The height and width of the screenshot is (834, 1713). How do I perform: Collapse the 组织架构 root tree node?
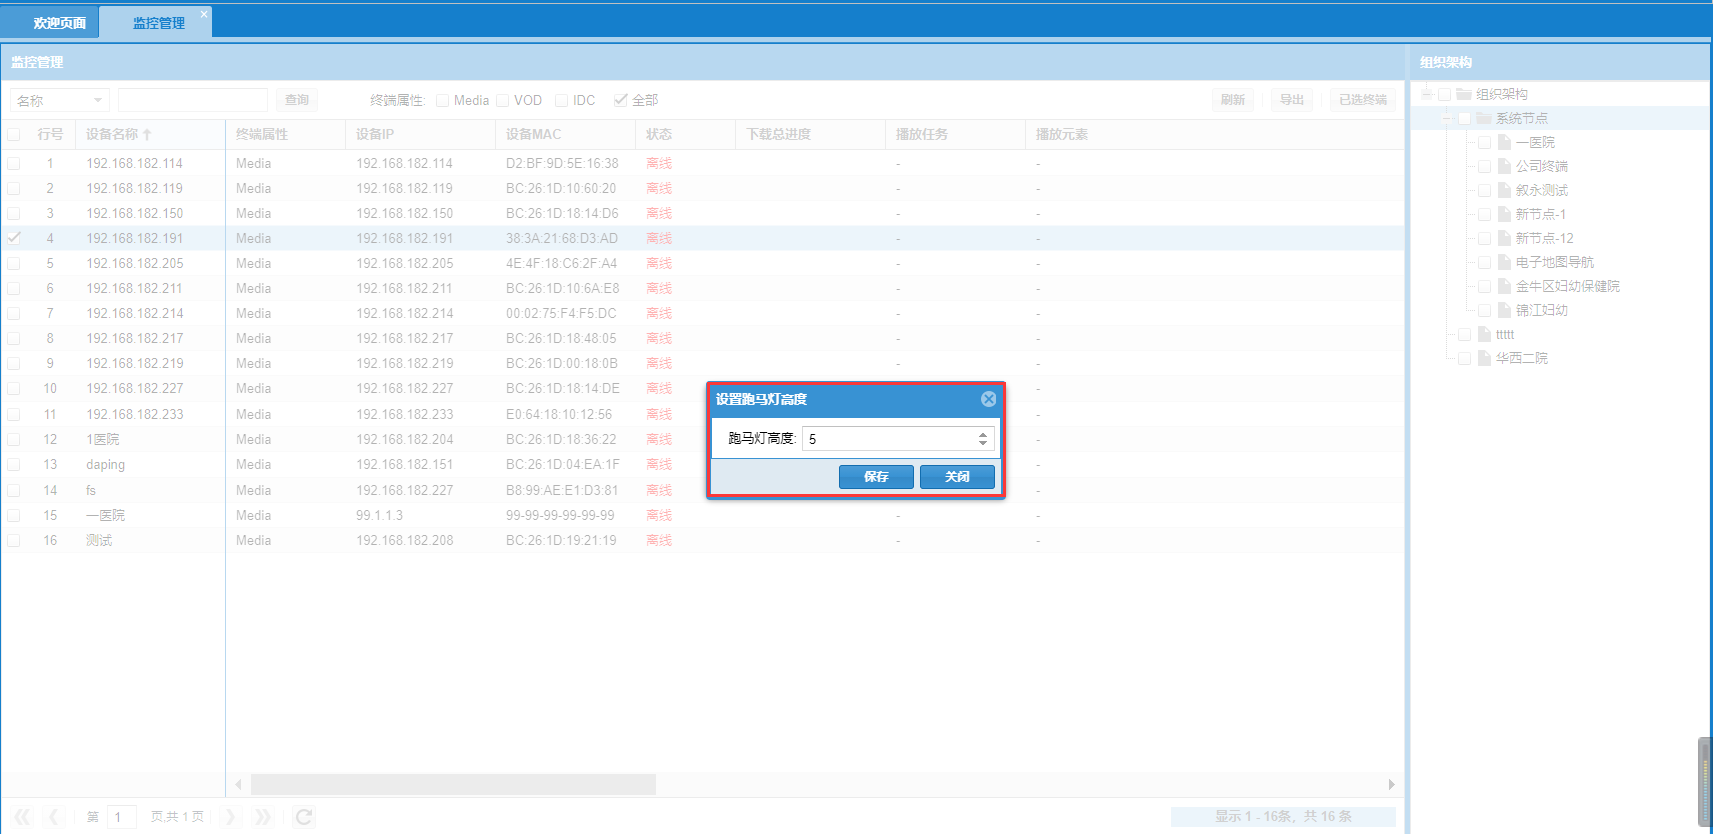(1427, 94)
